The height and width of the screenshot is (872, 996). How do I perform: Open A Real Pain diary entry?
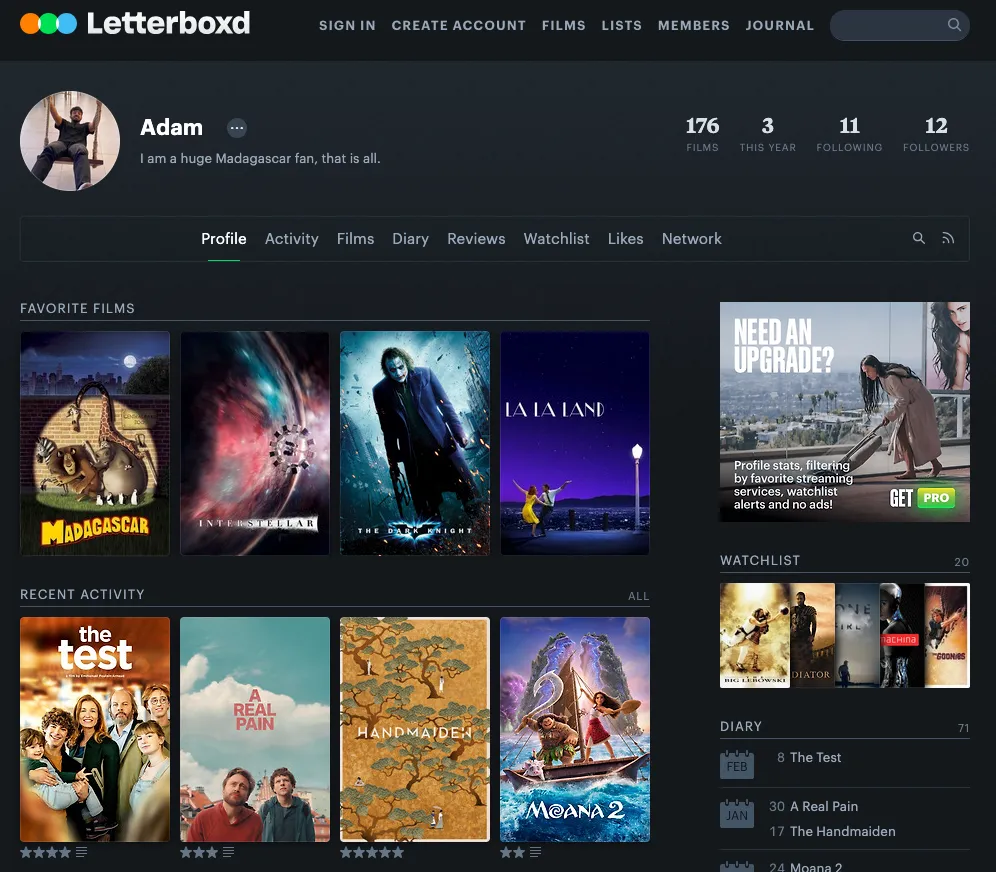click(x=824, y=806)
